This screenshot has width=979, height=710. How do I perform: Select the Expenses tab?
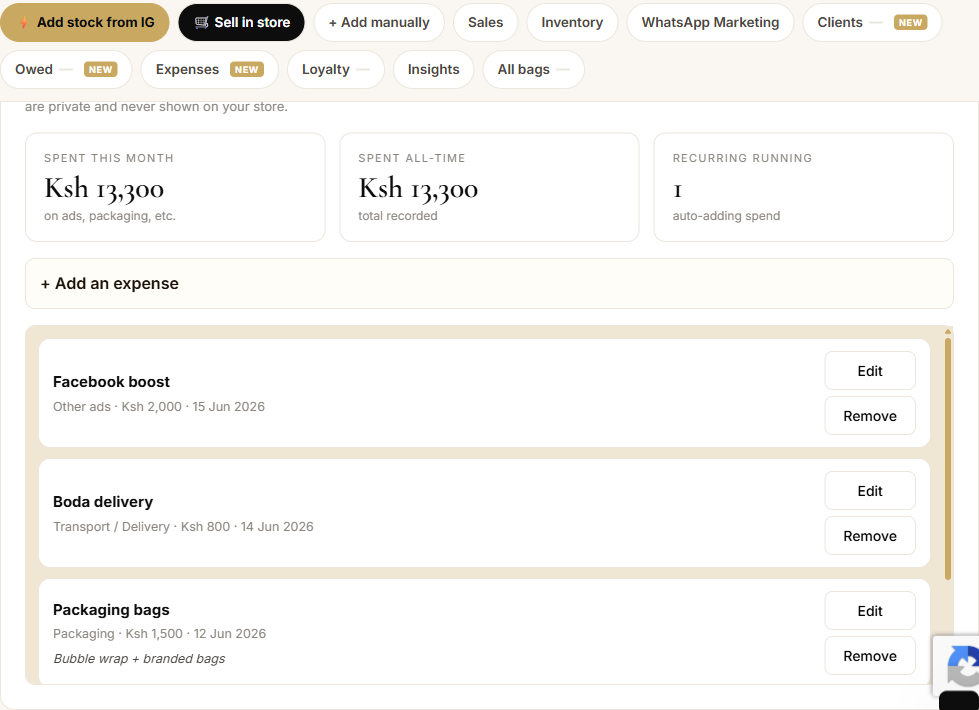point(209,69)
